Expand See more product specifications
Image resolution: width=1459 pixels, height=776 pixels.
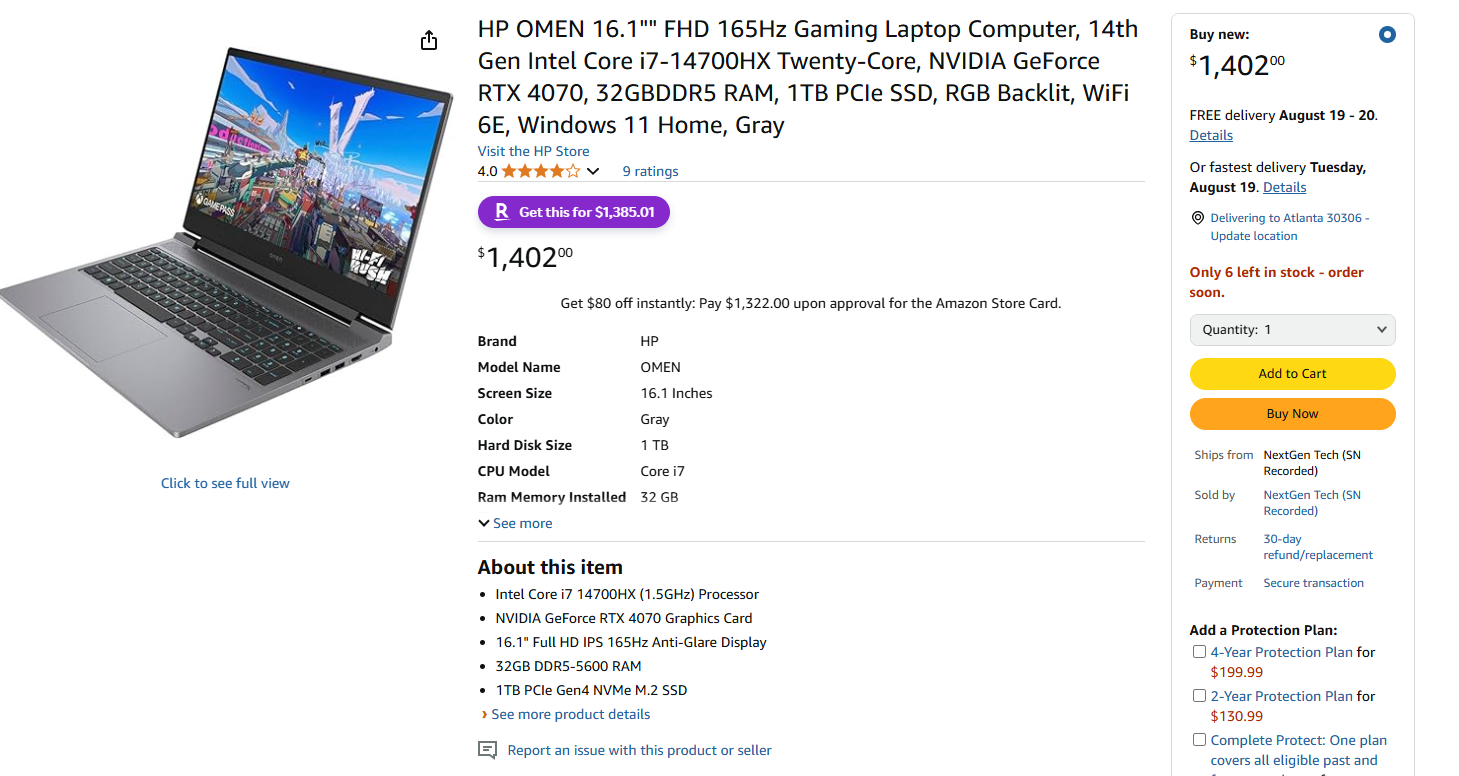[515, 523]
